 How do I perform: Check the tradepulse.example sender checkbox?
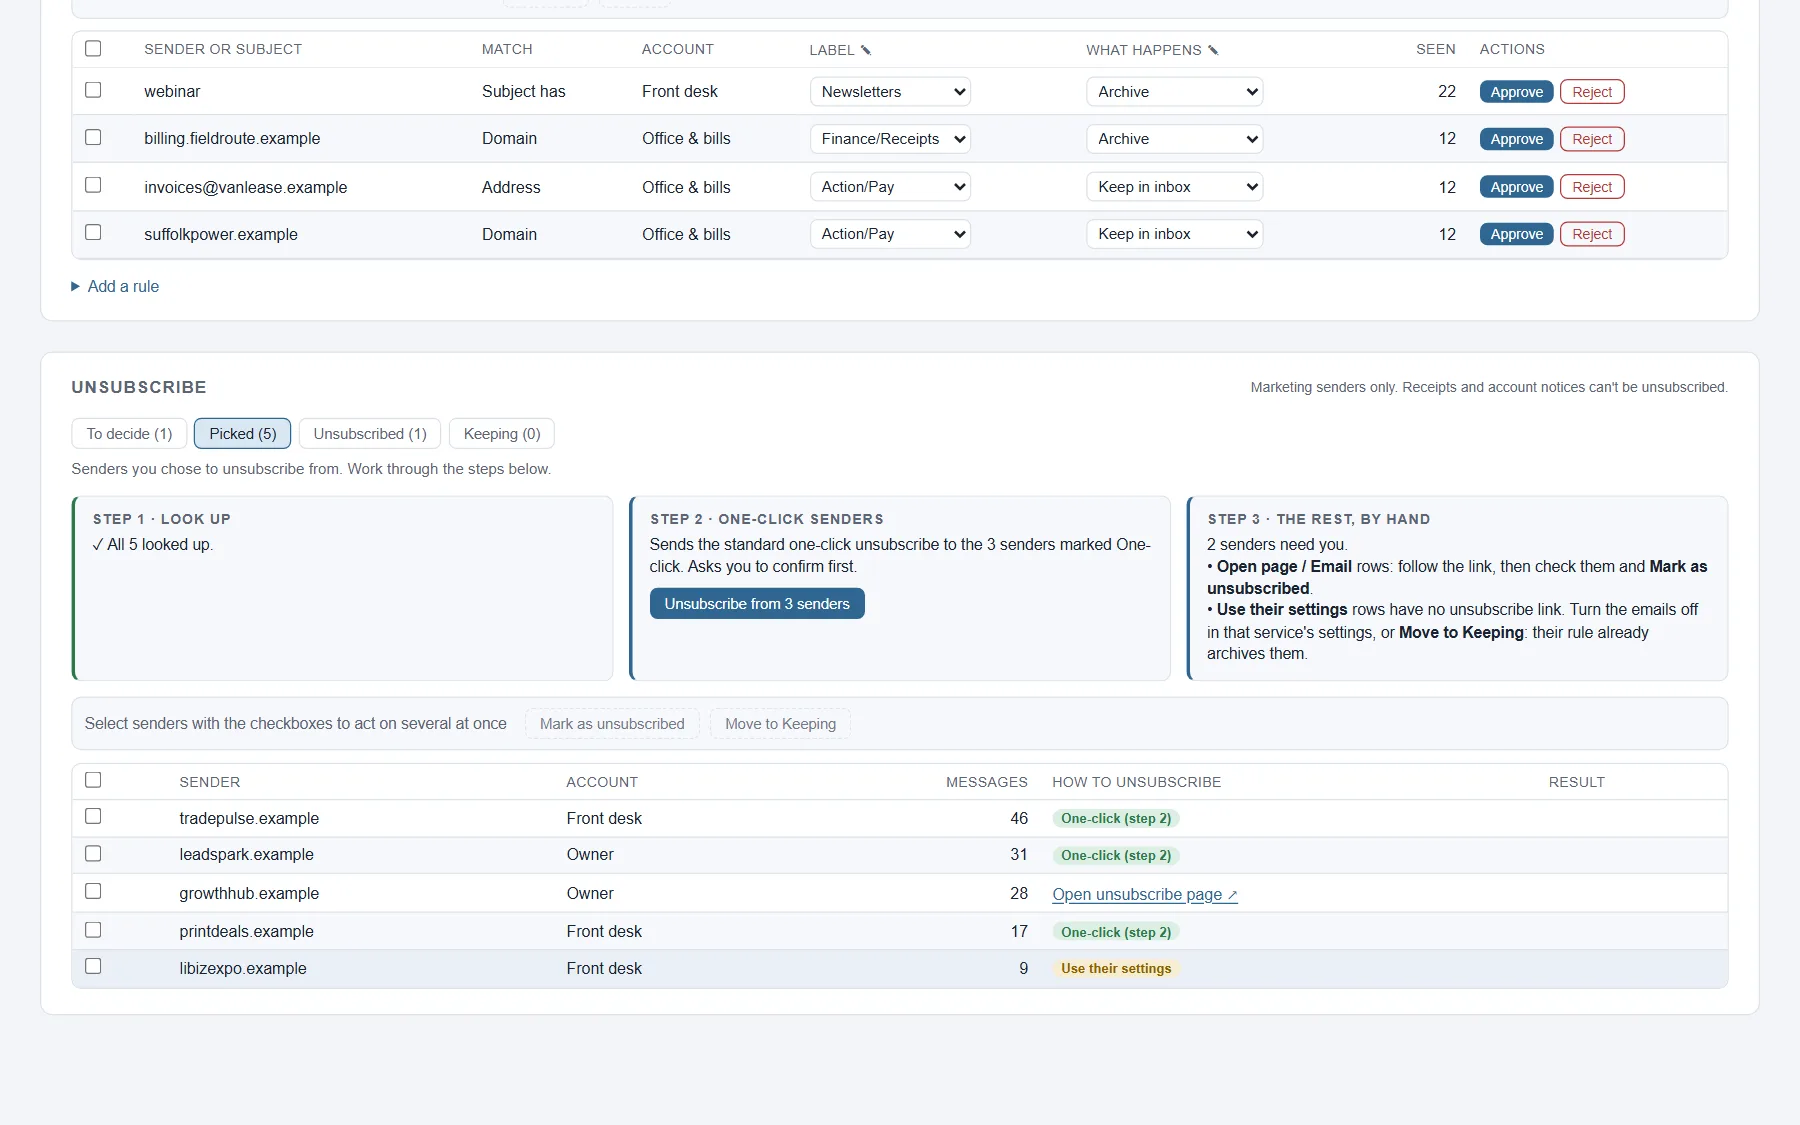click(93, 816)
